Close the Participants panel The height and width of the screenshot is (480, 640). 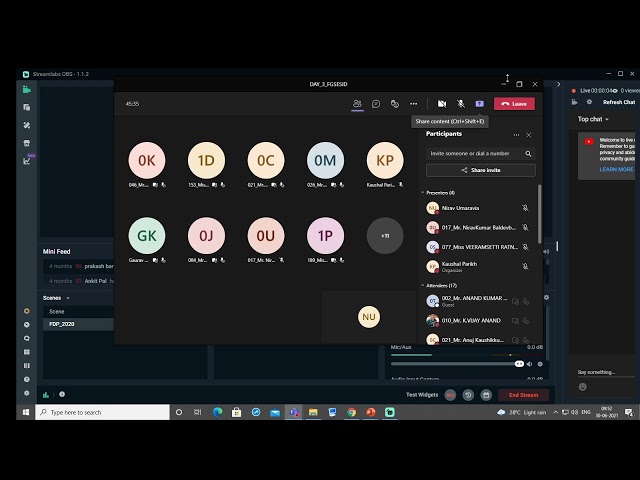tap(529, 135)
